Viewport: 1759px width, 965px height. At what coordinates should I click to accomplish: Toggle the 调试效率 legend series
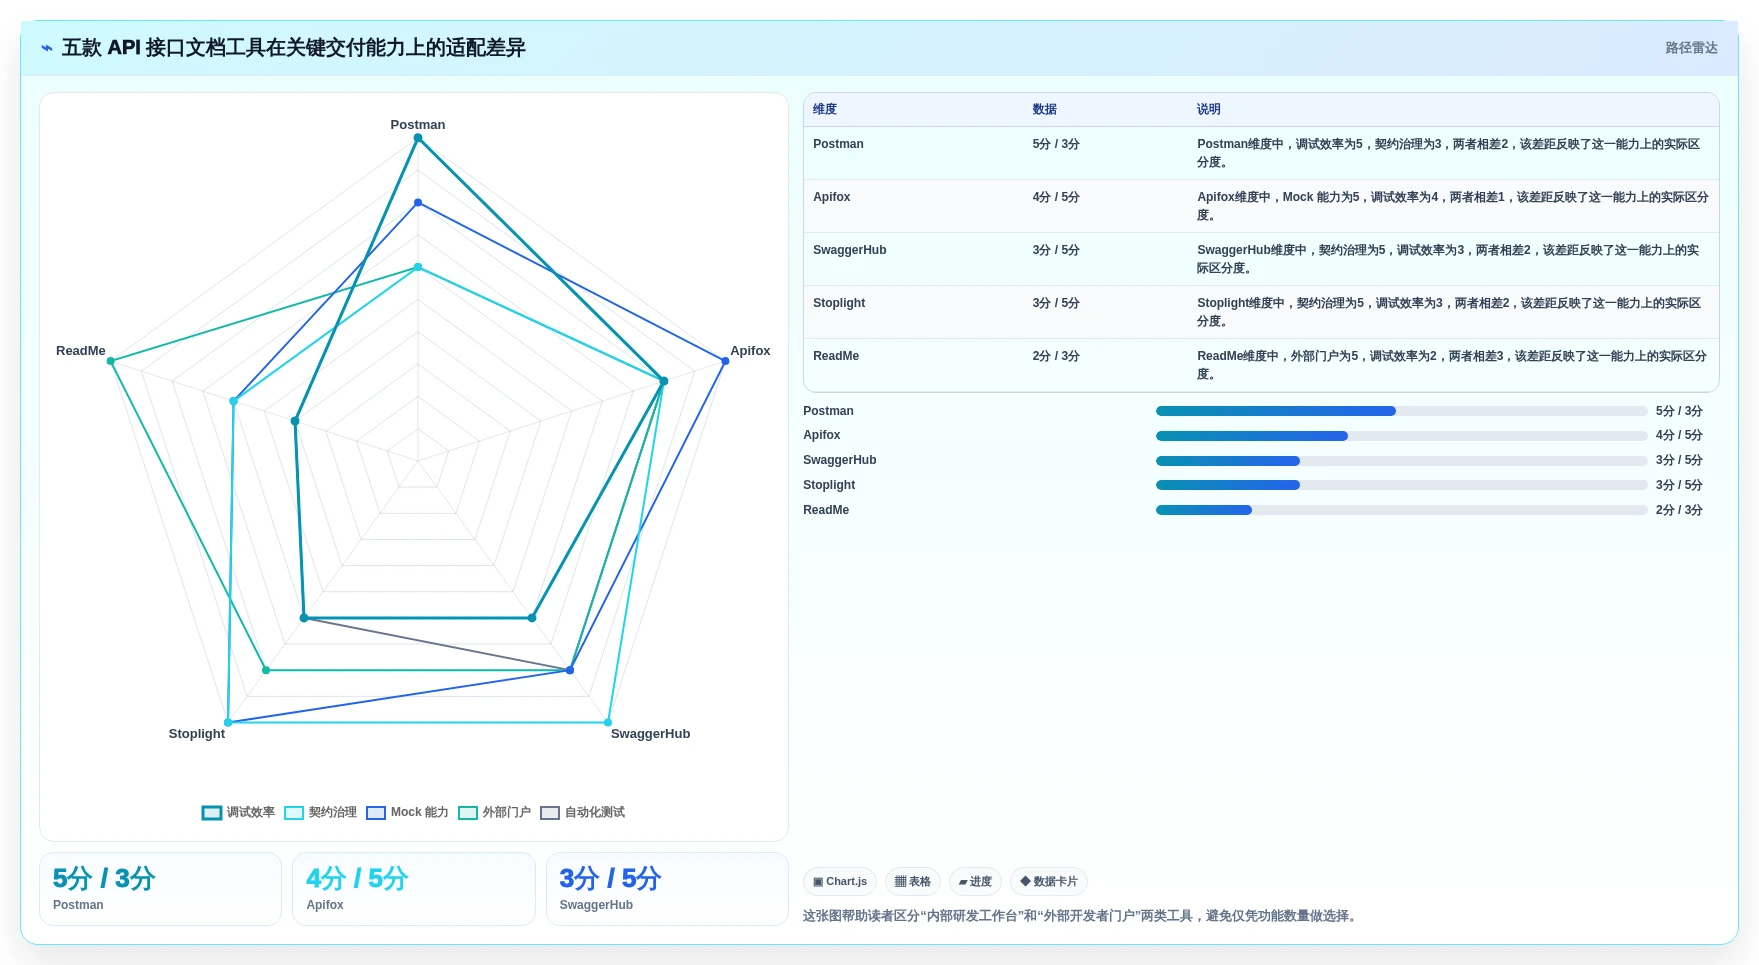click(238, 812)
